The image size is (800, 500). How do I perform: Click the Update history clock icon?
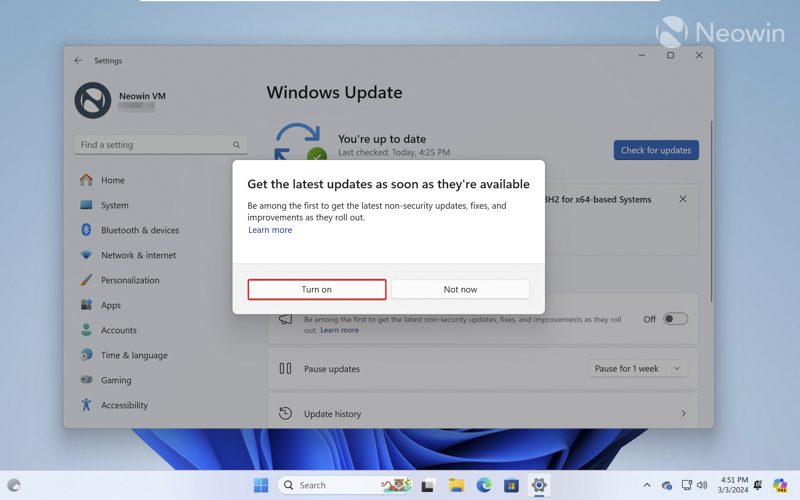pyautogui.click(x=285, y=413)
